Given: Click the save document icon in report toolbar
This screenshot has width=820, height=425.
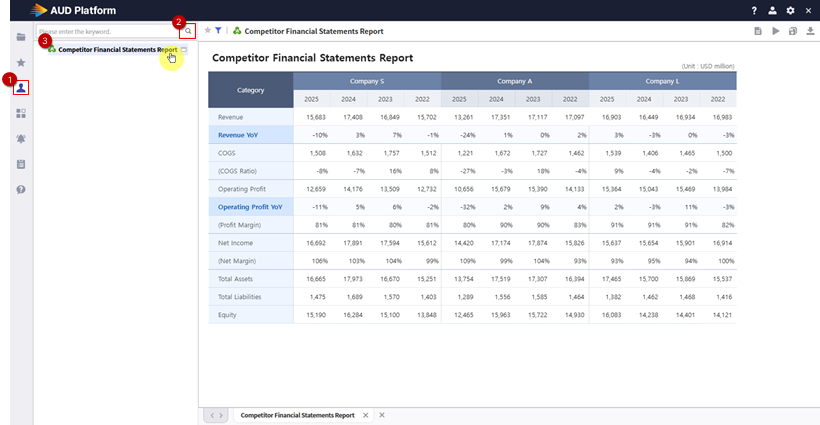Looking at the screenshot, I should coord(759,32).
